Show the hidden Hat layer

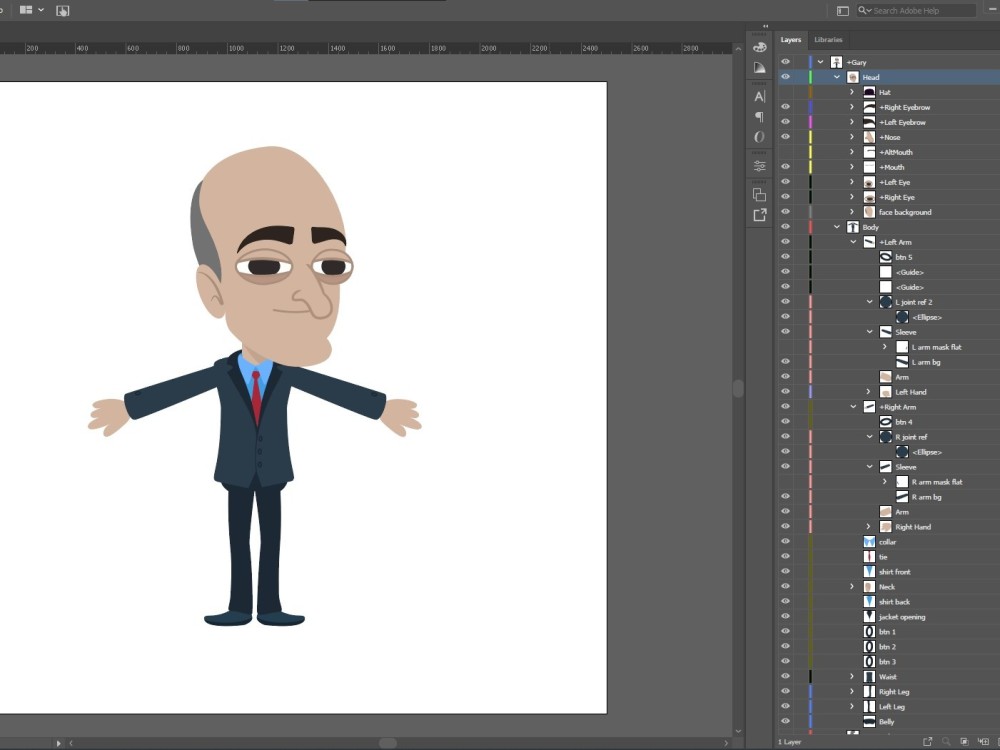[786, 92]
